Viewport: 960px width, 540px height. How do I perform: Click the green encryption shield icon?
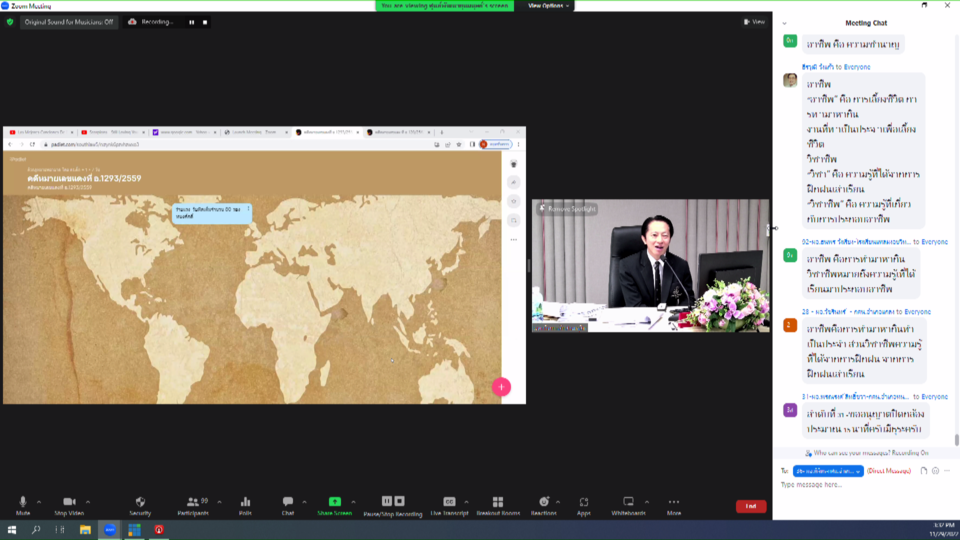tap(10, 22)
